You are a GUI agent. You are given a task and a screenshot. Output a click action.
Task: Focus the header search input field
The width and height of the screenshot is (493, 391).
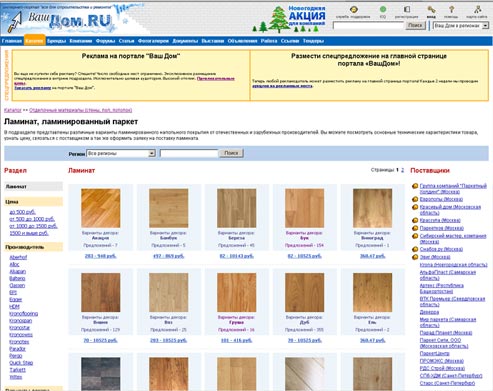[x=368, y=25]
